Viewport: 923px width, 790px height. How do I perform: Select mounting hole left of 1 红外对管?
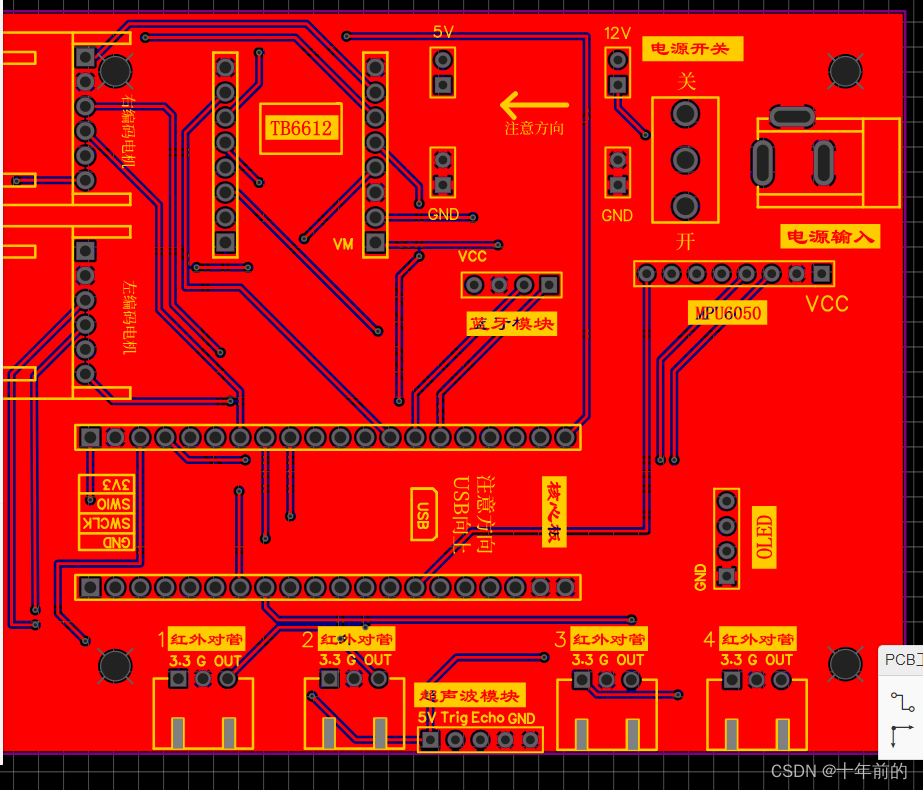pos(115,666)
